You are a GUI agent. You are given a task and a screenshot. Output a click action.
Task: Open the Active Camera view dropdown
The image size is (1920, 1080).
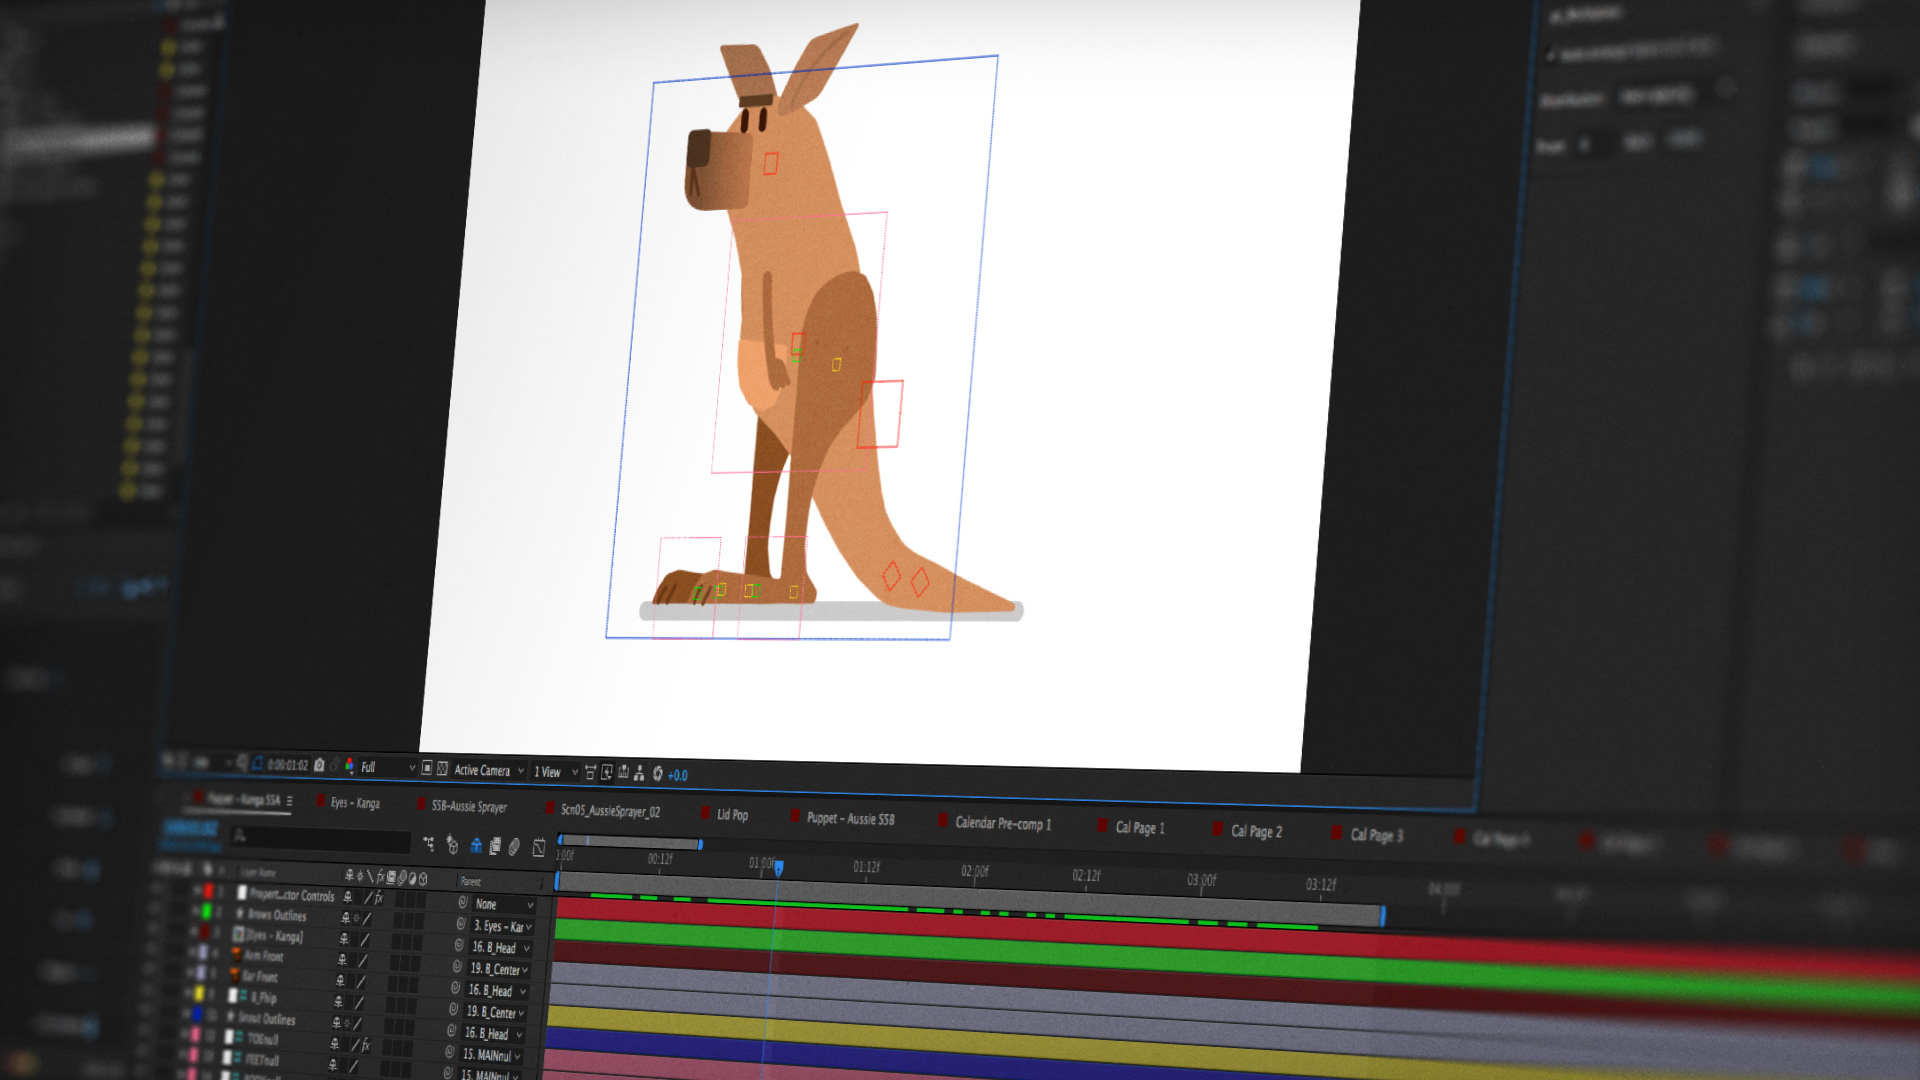(x=488, y=770)
